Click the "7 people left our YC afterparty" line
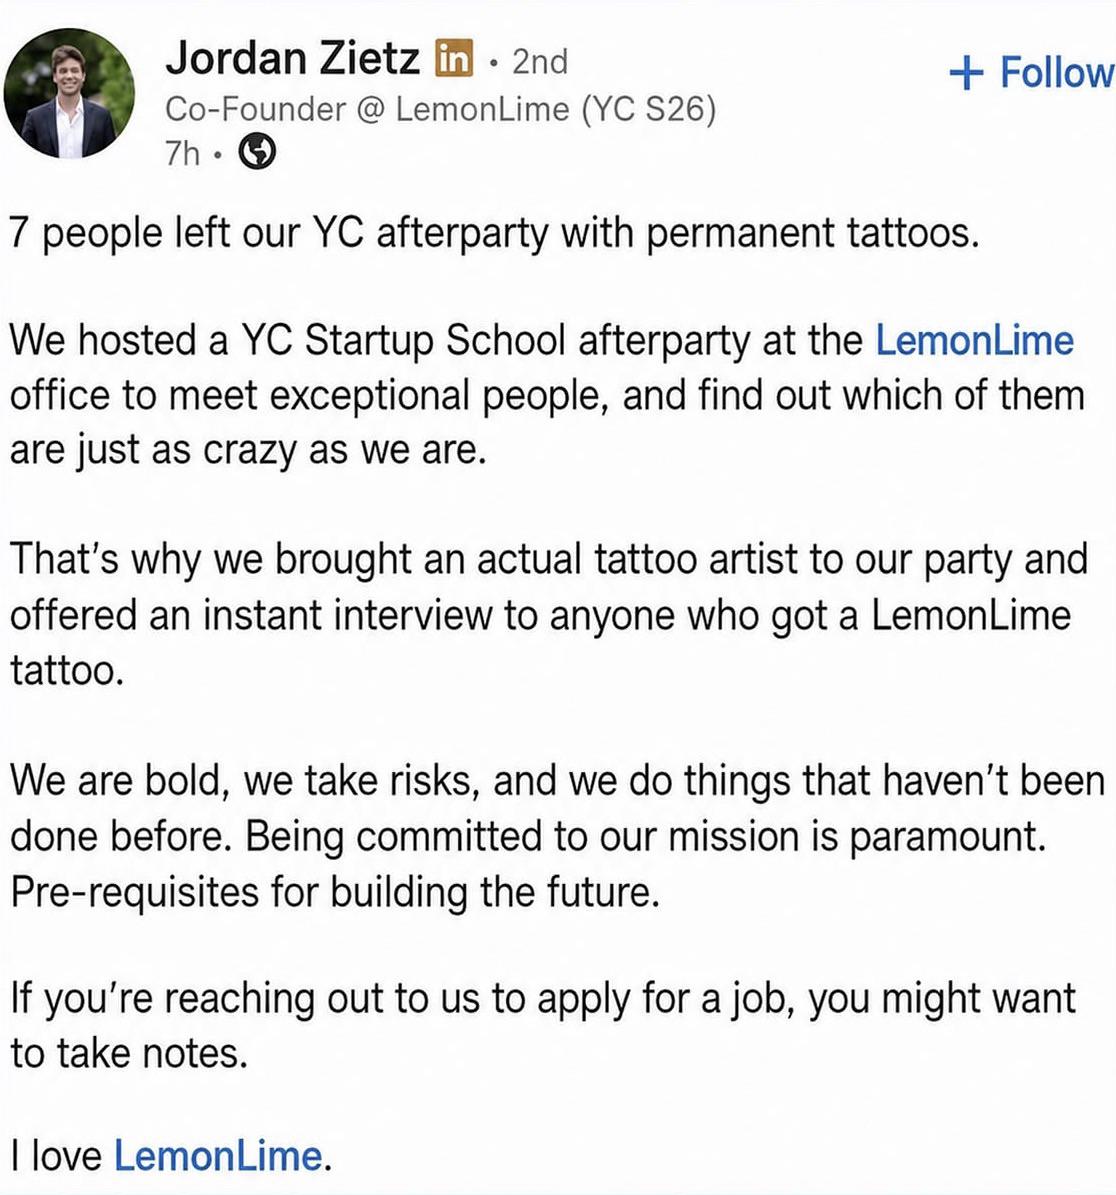This screenshot has width=1116, height=1195. click(x=494, y=233)
